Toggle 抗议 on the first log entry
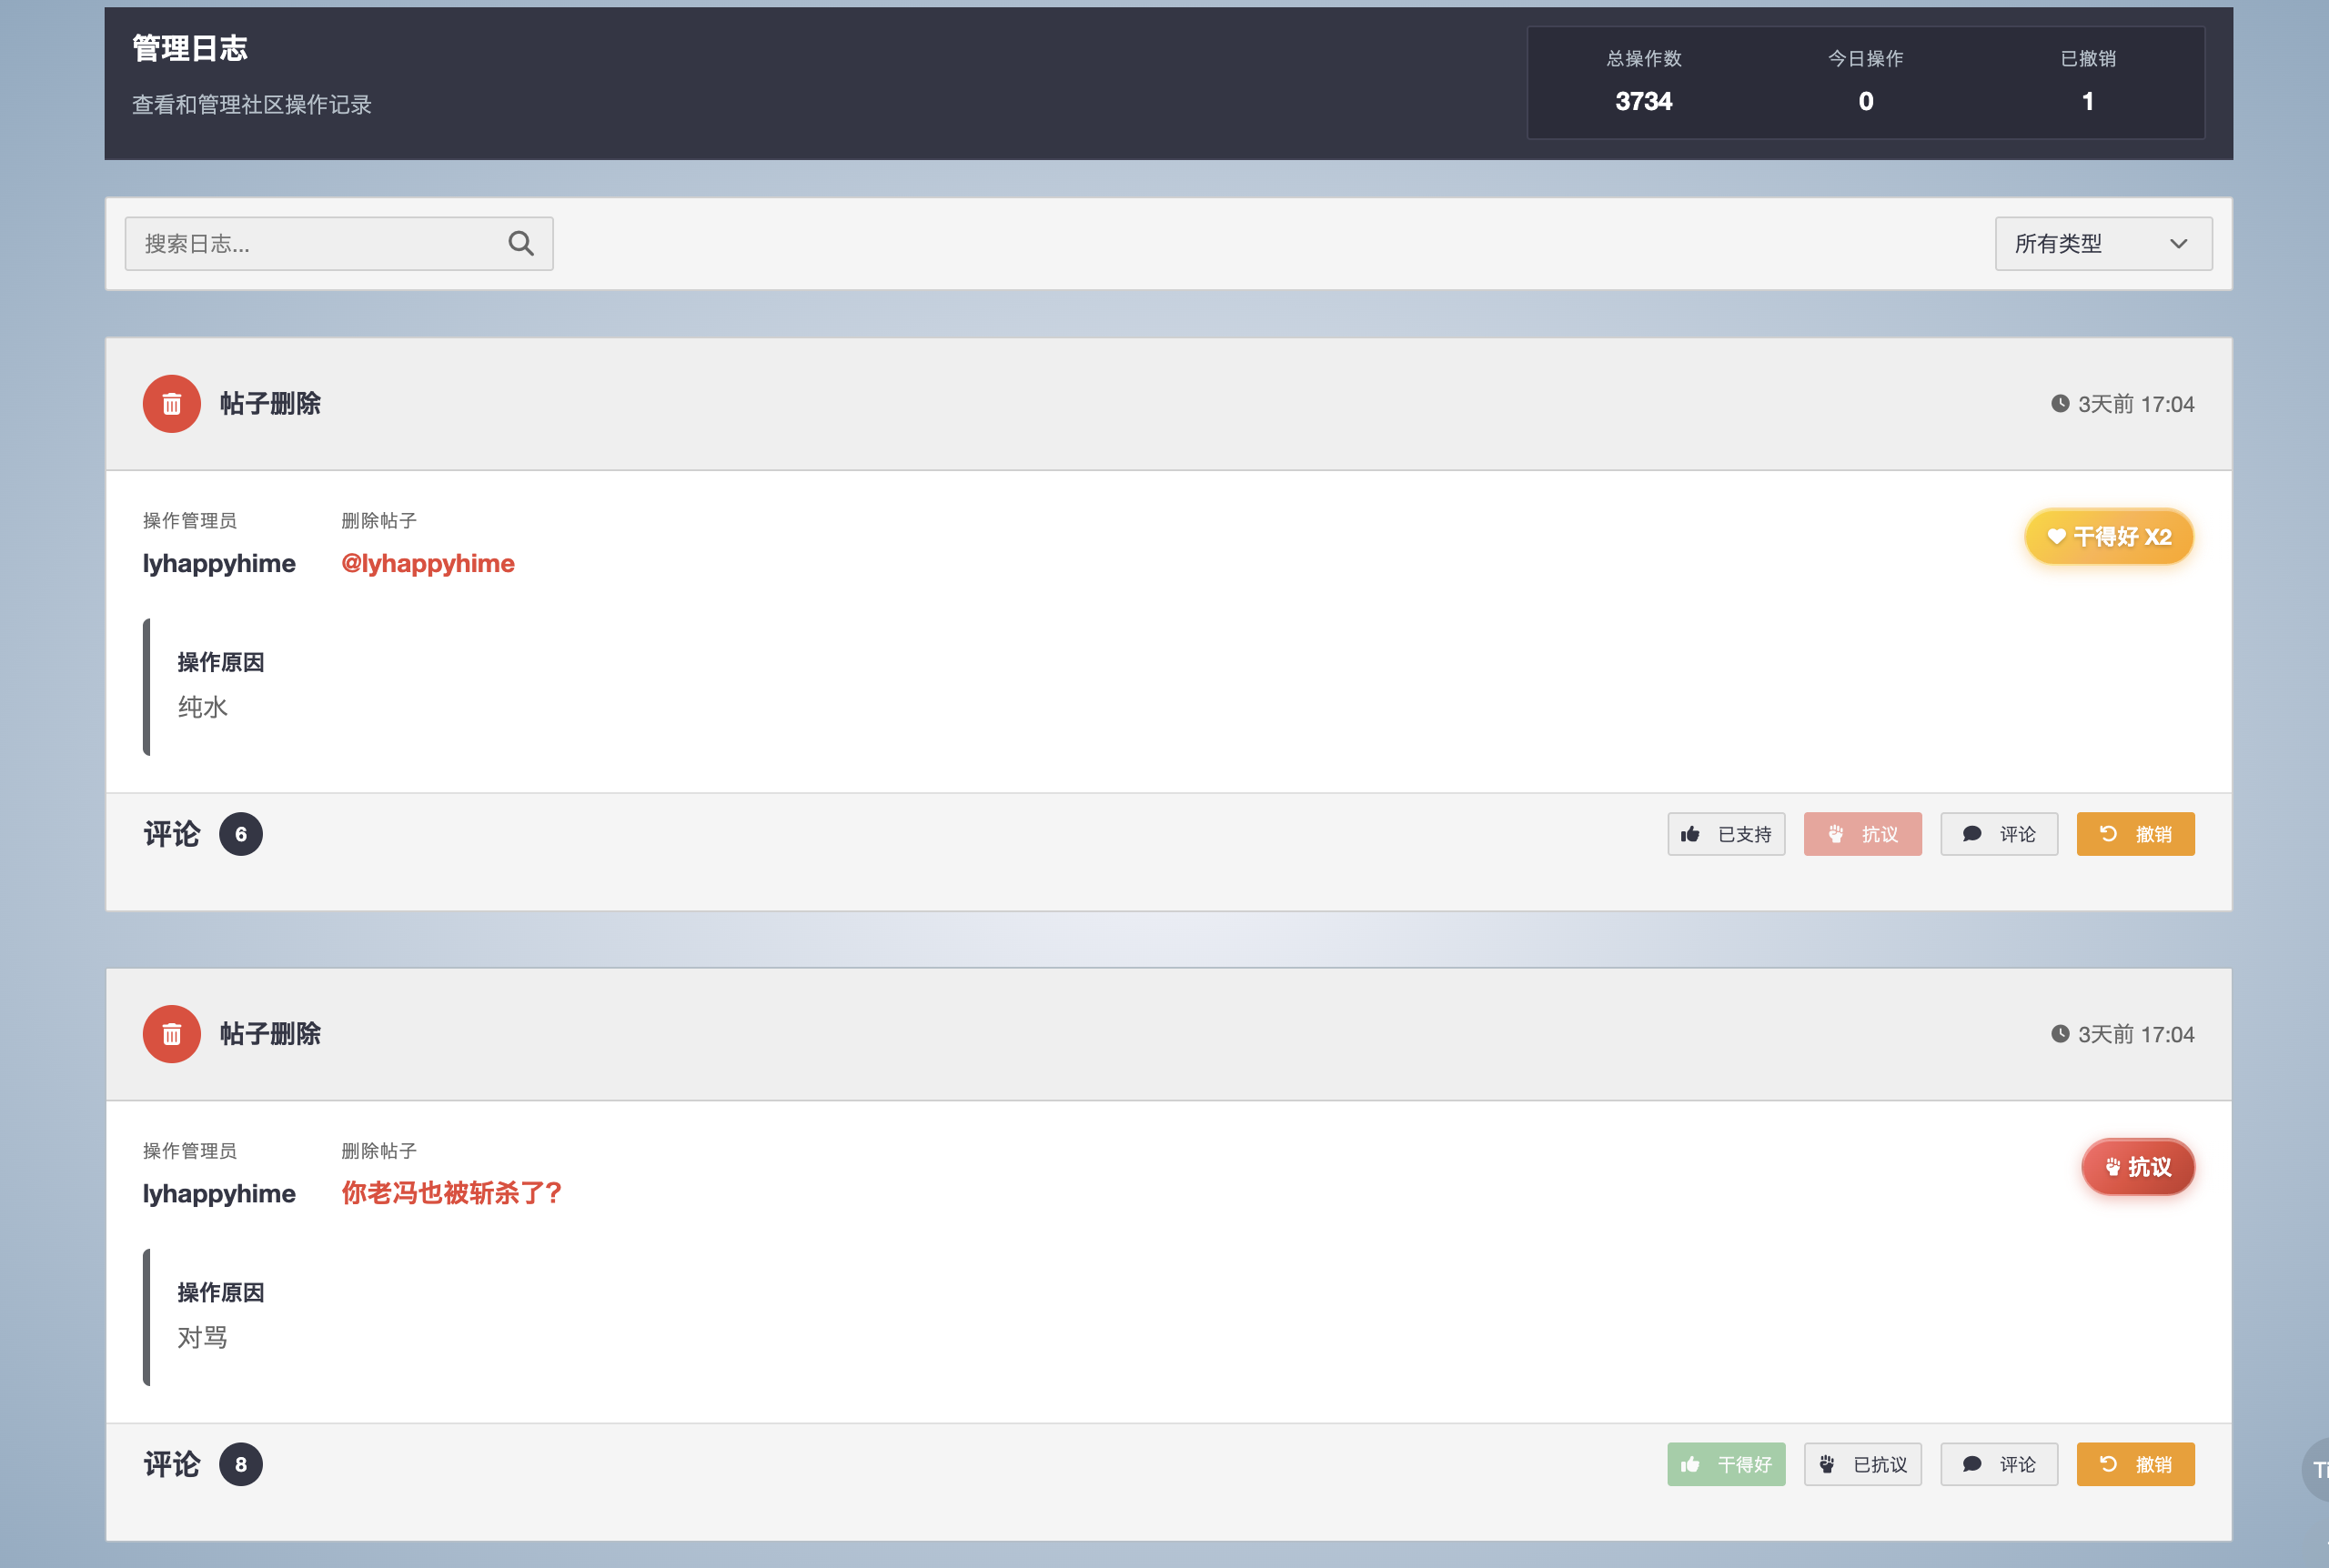 1862,834
